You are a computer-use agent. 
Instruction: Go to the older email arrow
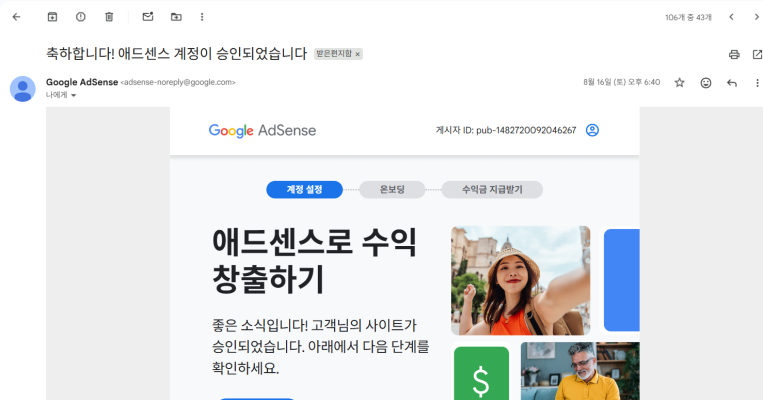(x=757, y=17)
